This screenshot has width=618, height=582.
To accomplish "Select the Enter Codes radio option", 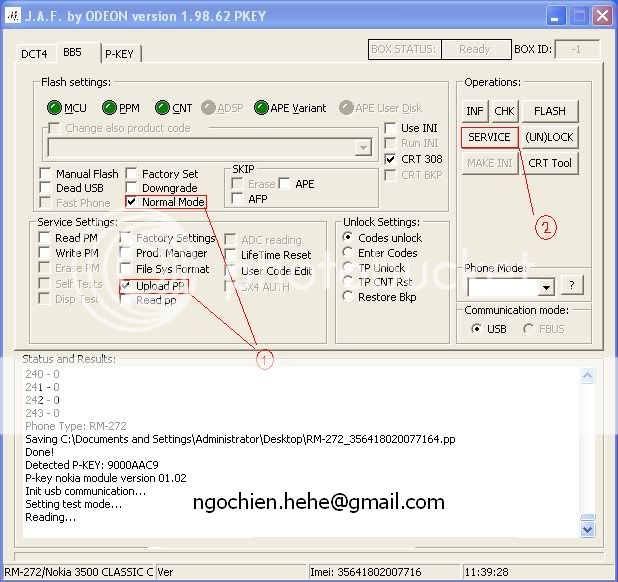I will [x=348, y=253].
